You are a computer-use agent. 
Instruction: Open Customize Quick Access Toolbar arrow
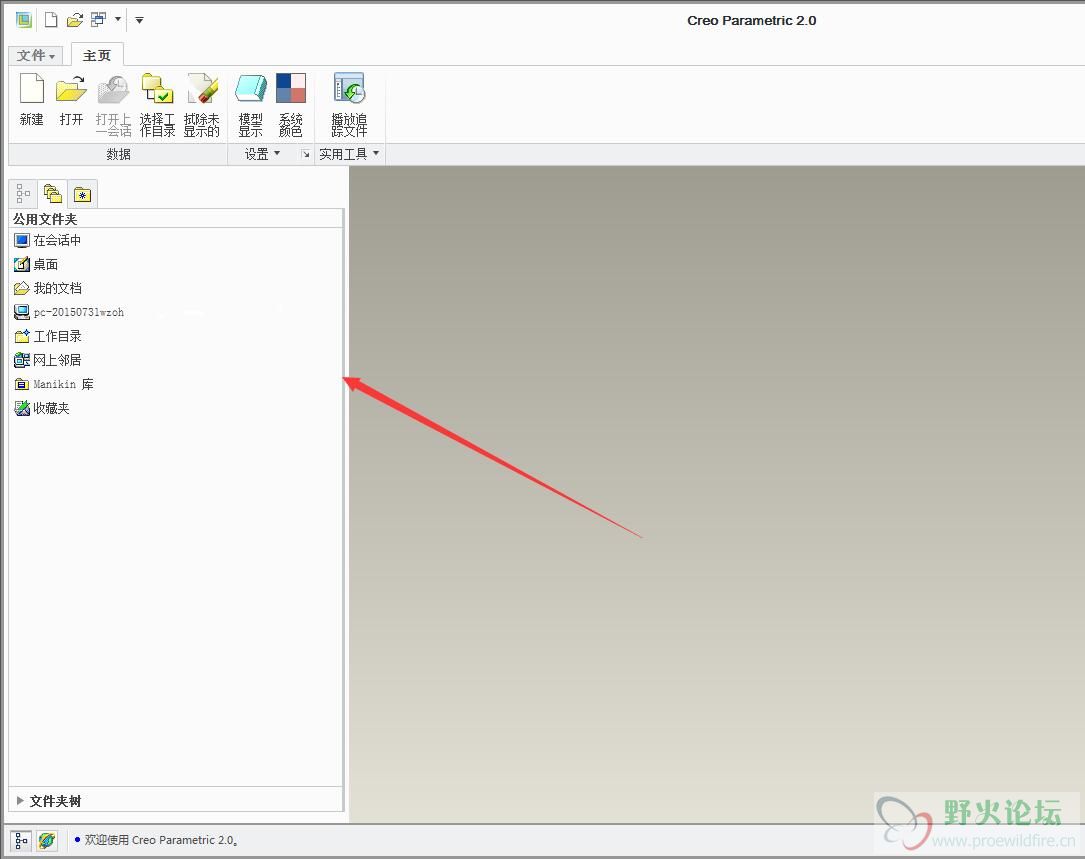(x=139, y=20)
